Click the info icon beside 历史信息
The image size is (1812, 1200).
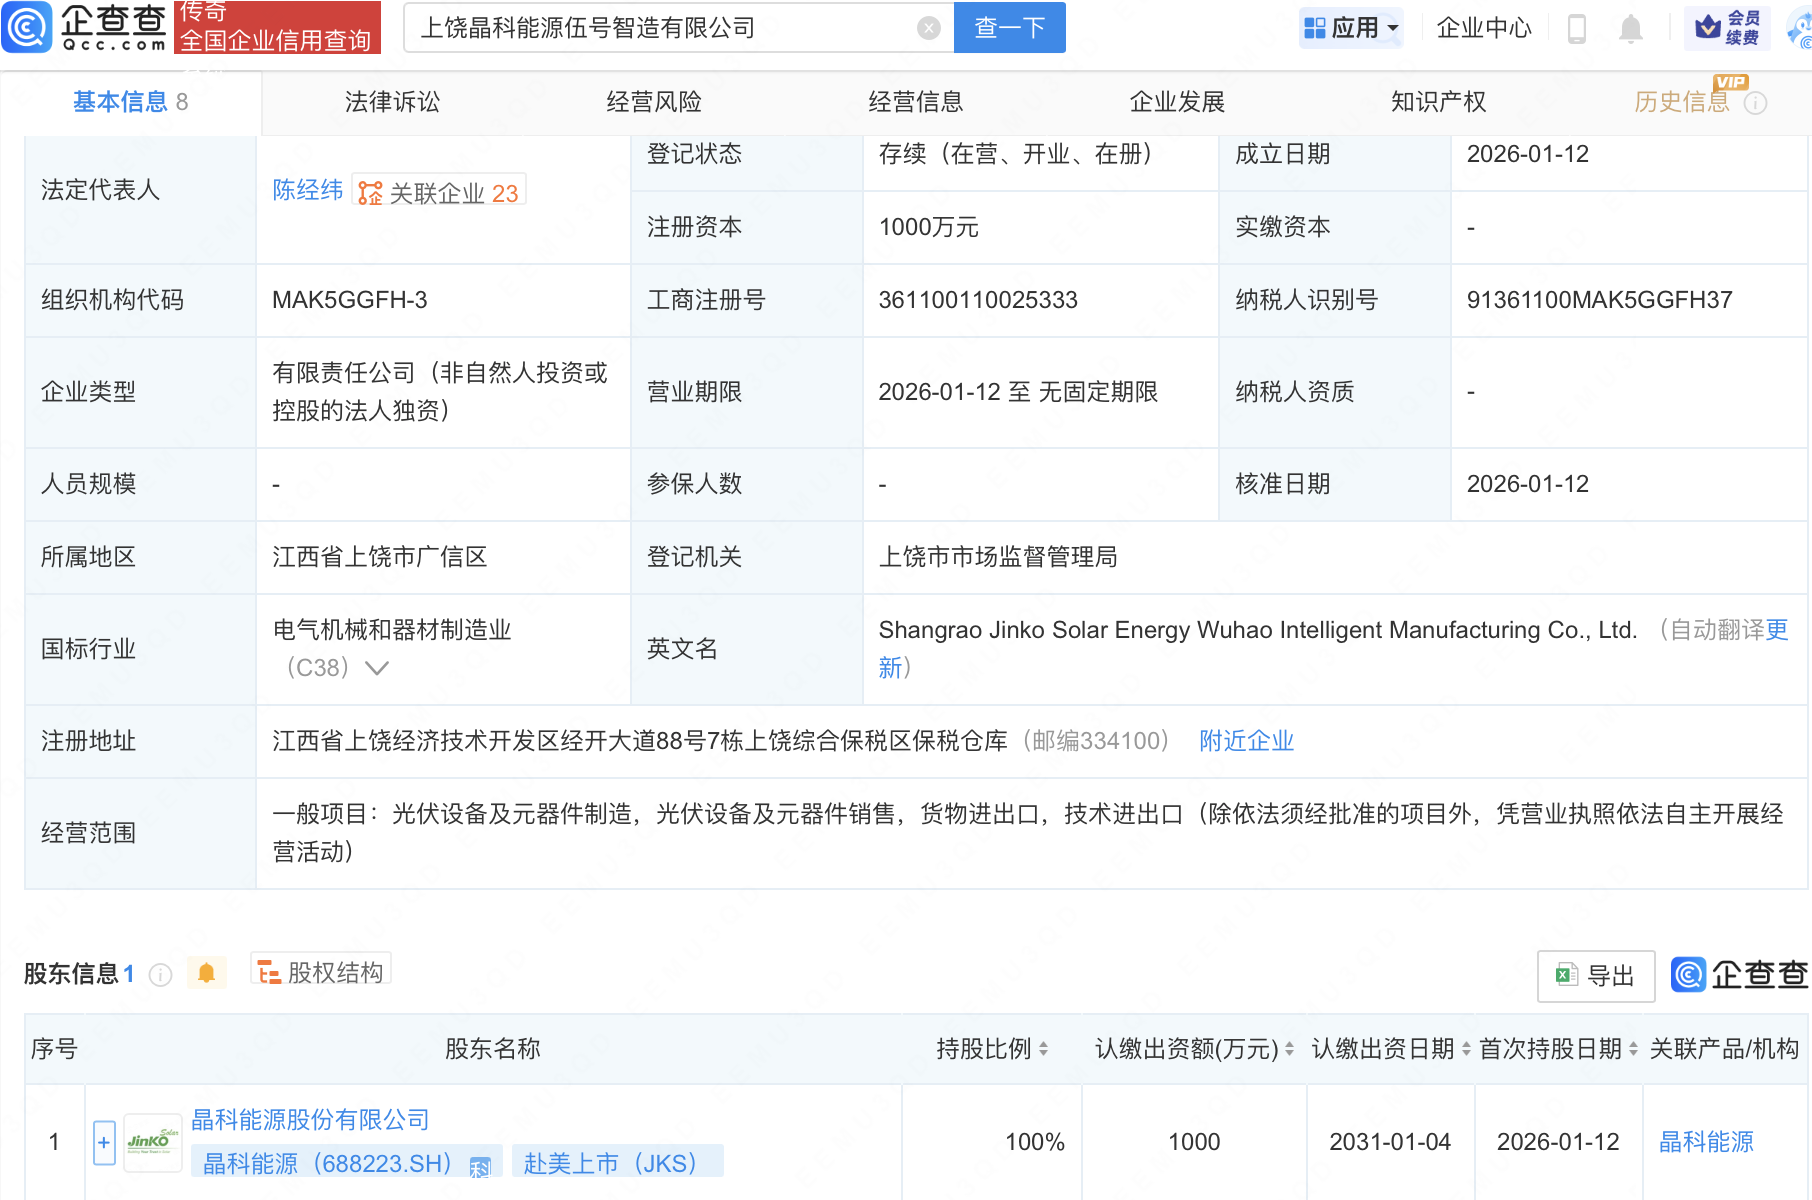[1756, 103]
